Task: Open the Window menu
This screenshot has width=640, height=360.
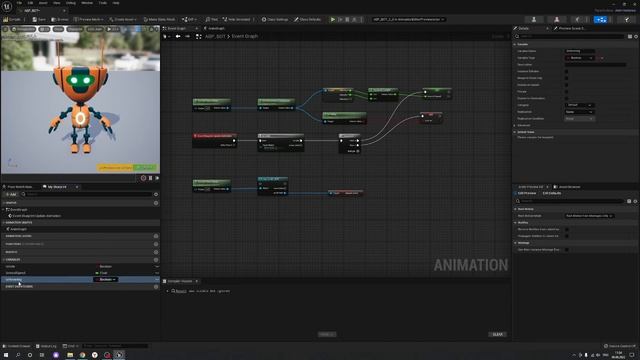Action: point(87,3)
